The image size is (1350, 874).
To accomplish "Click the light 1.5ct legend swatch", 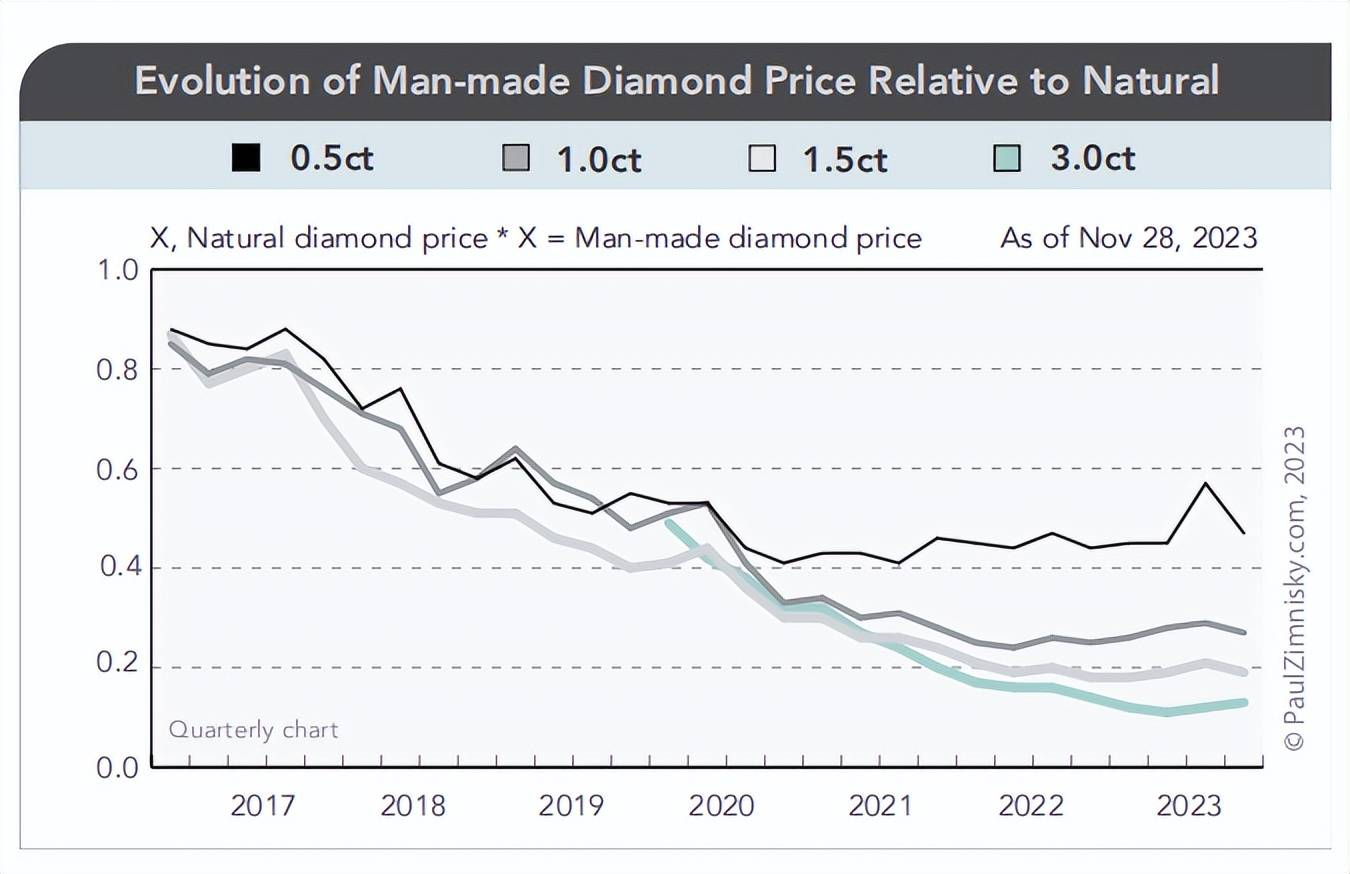I will 762,158.
